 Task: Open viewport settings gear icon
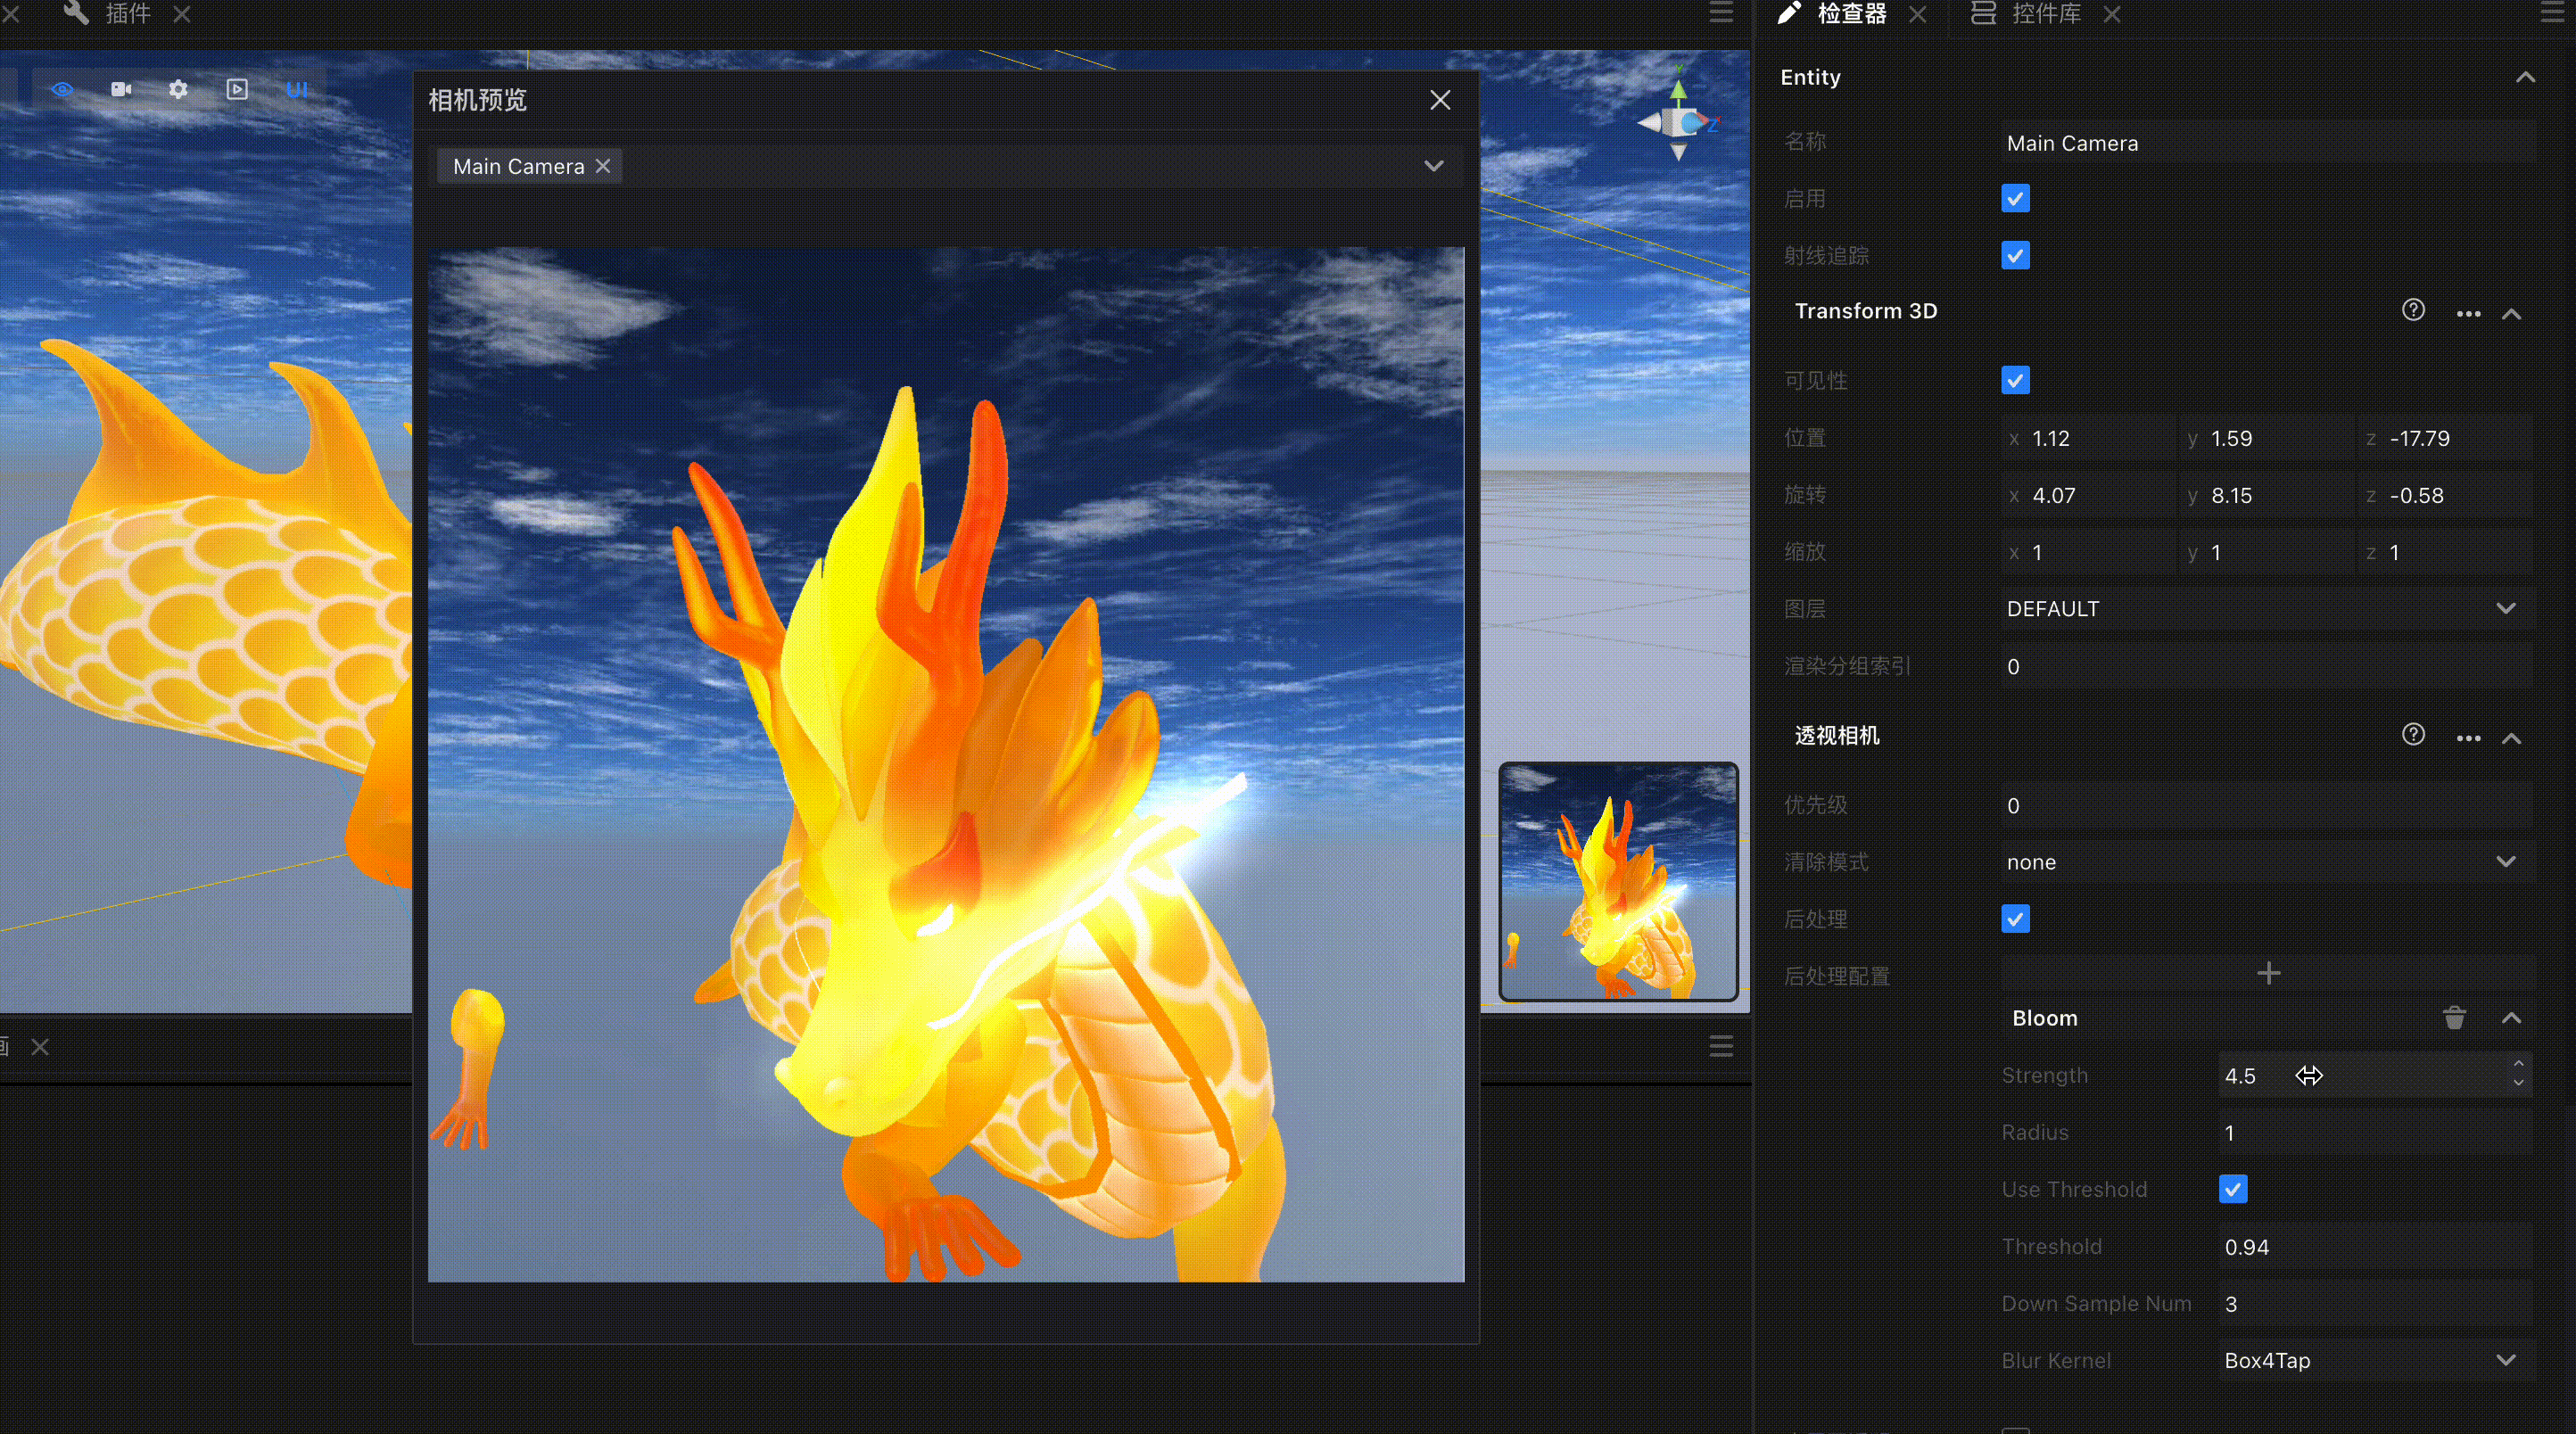coord(178,89)
